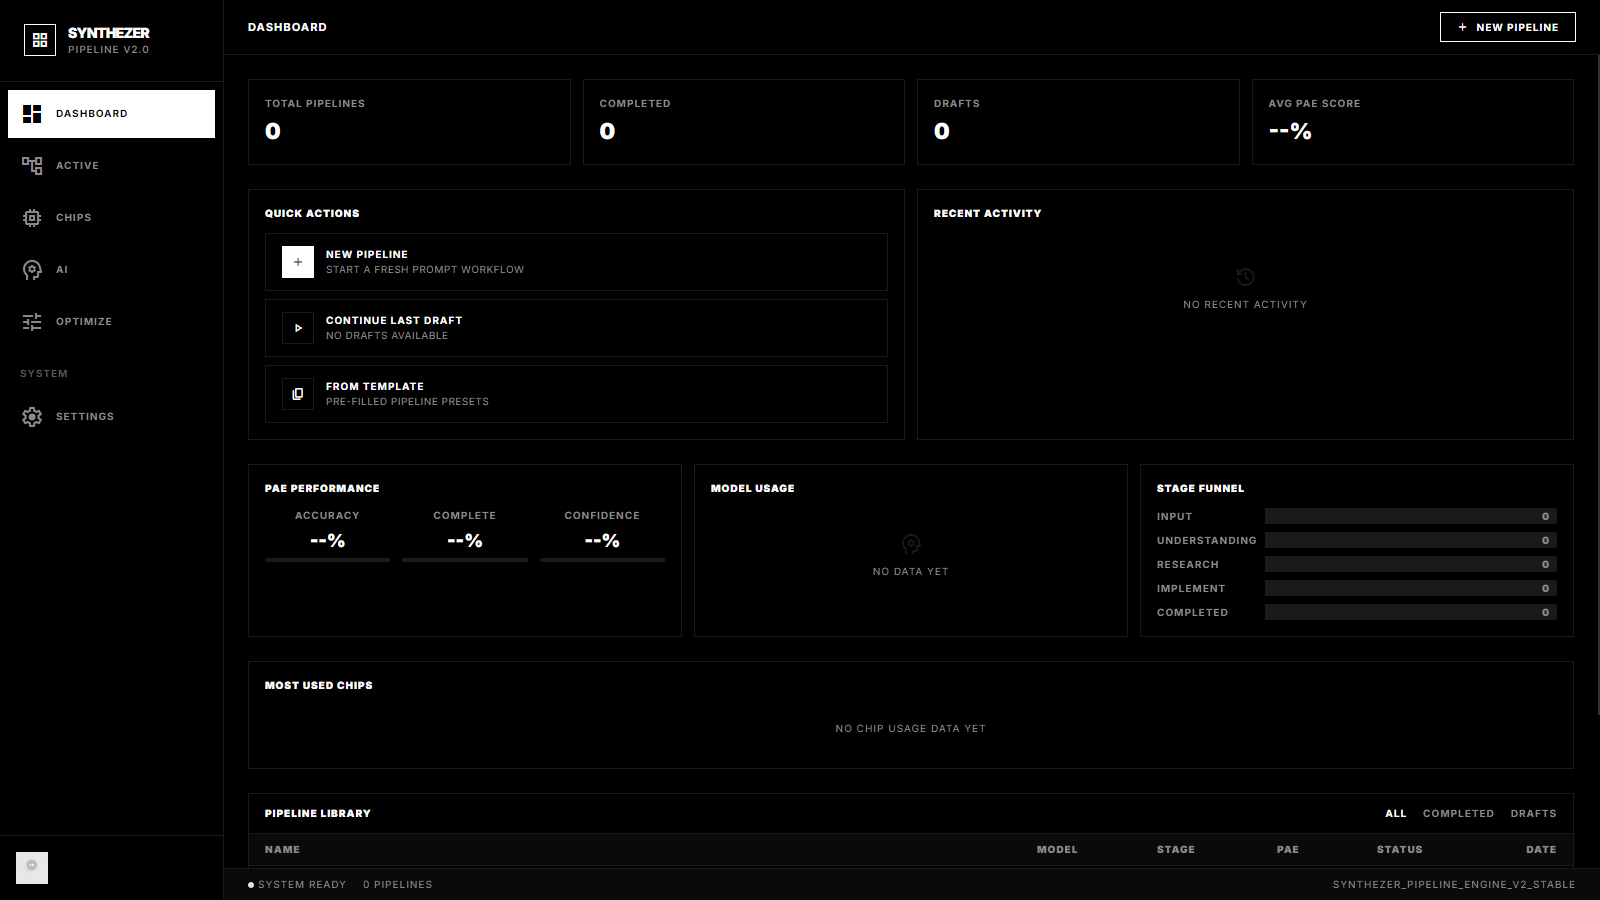Click the Dashboard grid icon in sidebar
The image size is (1600, 900).
pos(32,113)
